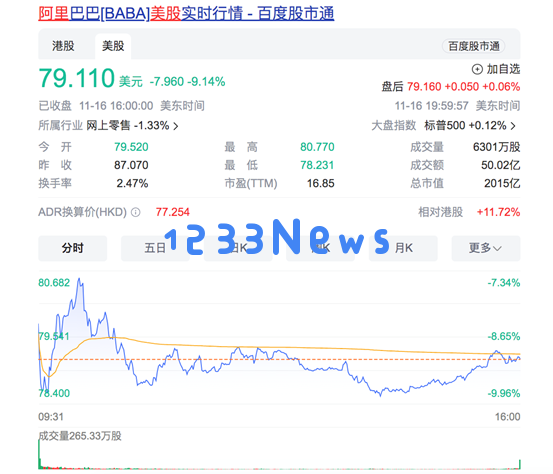Image resolution: width=553 pixels, height=474 pixels.
Task: Click the volume bar chart under 成交量265.33万股
Action: tap(279, 455)
